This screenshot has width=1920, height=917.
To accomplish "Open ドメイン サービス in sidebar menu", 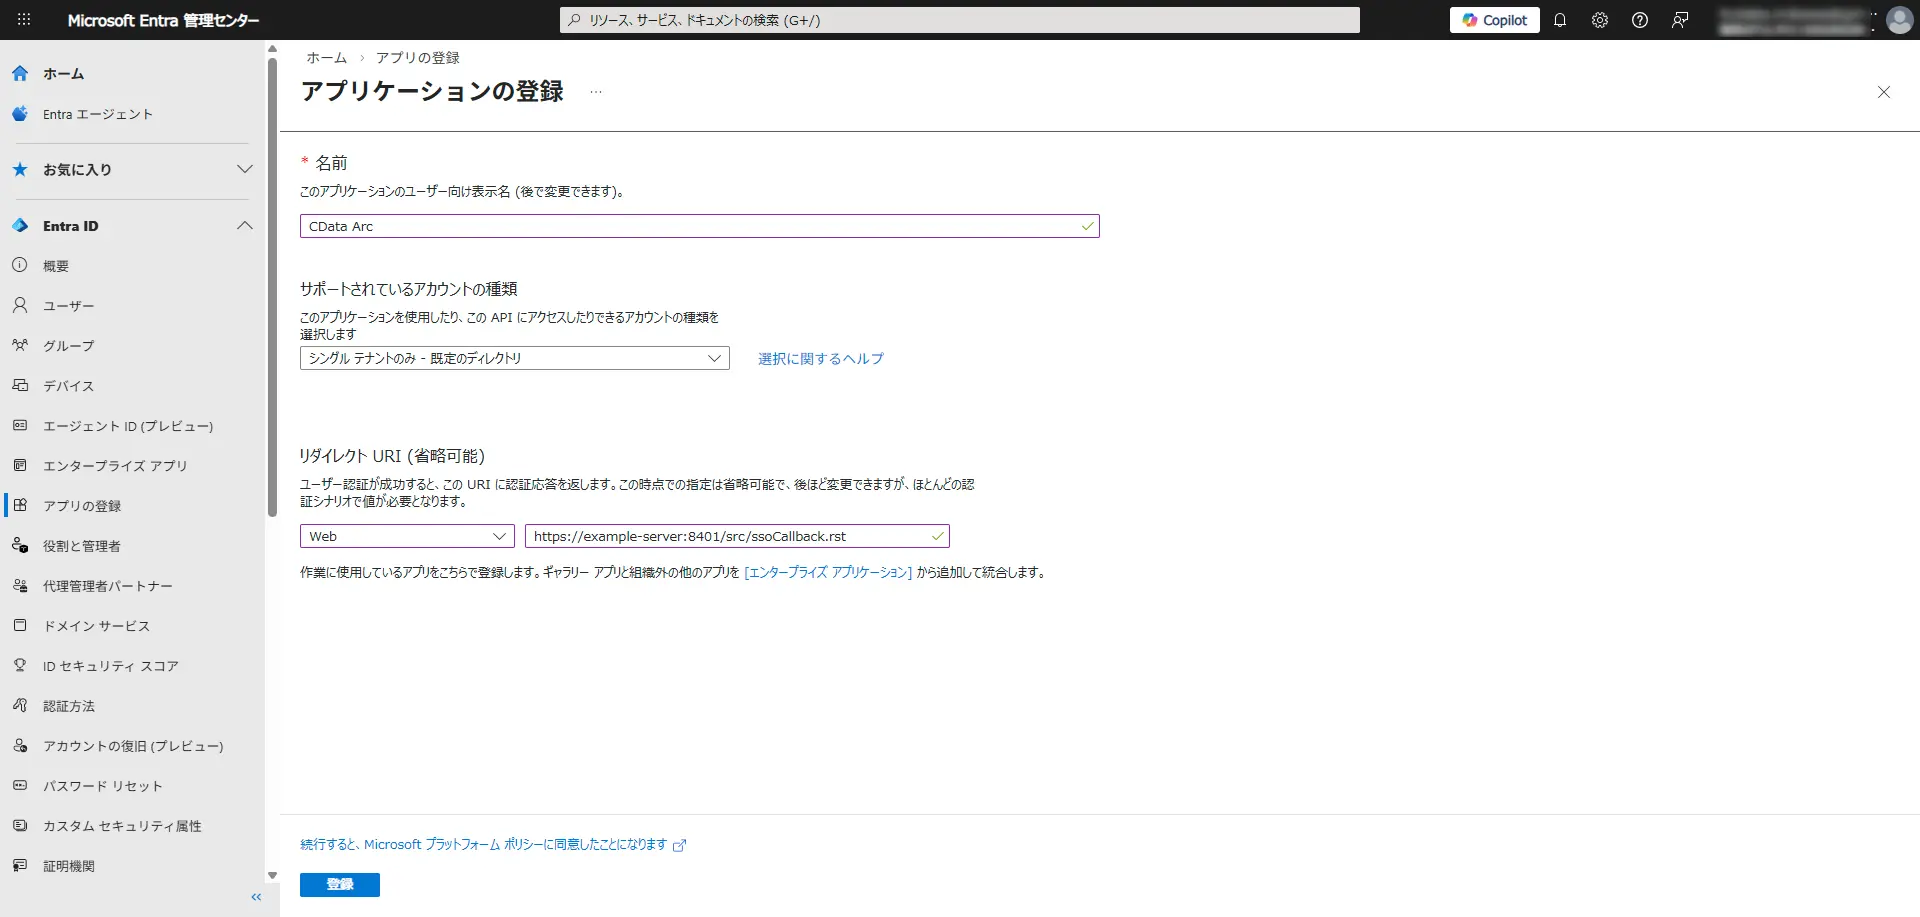I will pyautogui.click(x=96, y=626).
